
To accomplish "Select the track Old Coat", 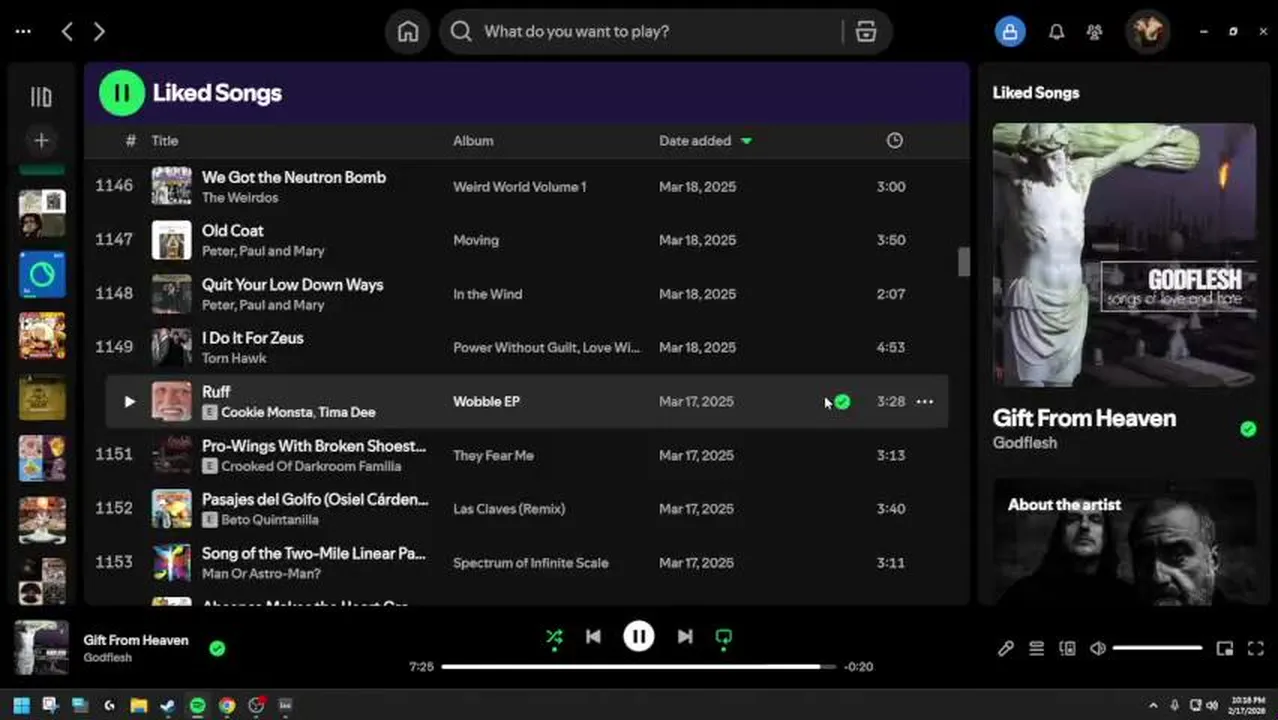I will [233, 230].
